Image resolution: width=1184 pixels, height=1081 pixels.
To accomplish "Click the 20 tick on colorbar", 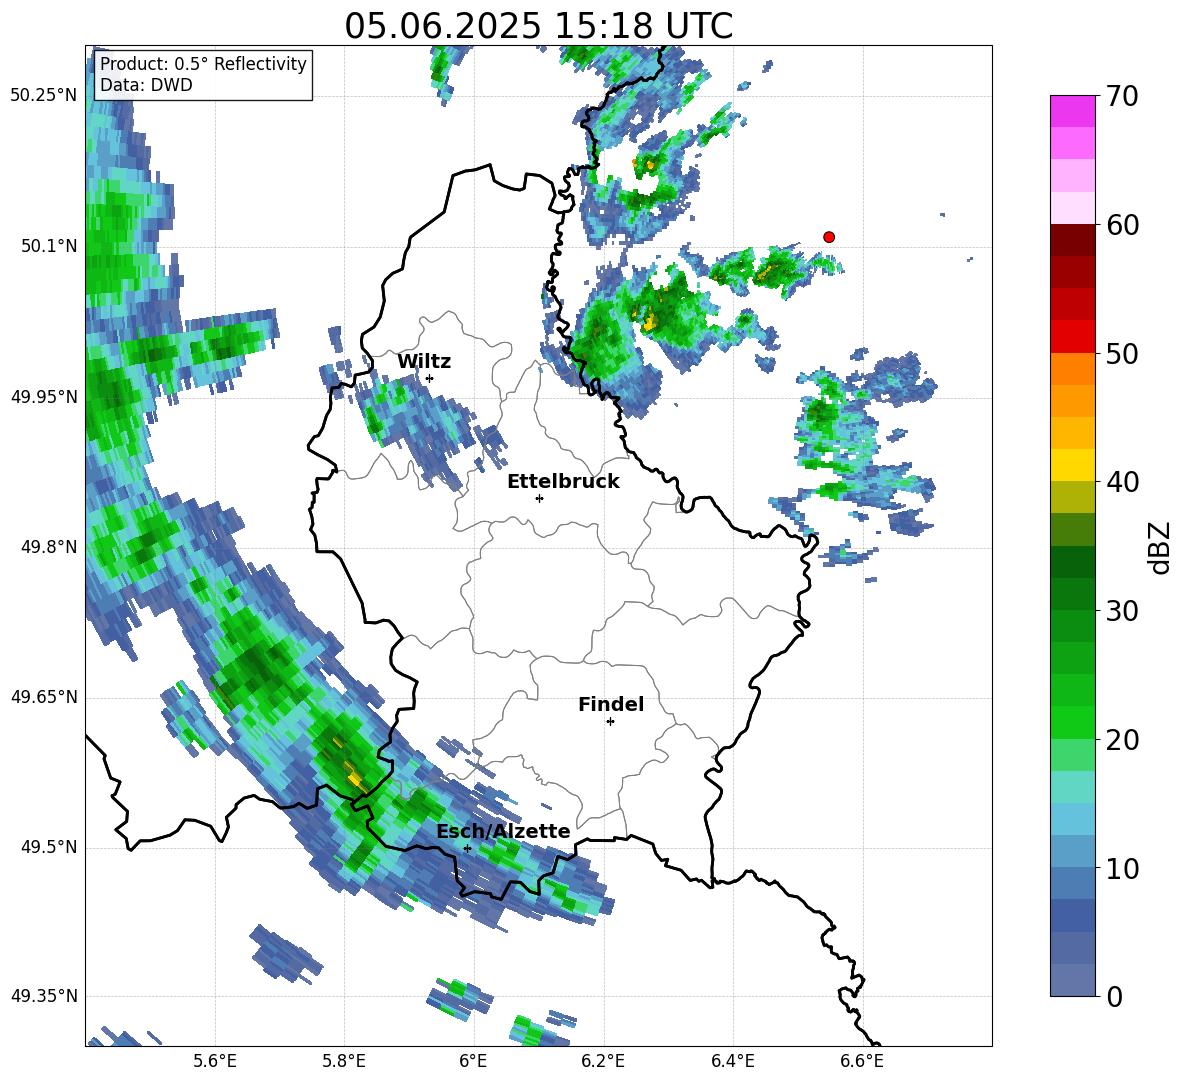I will [1122, 740].
